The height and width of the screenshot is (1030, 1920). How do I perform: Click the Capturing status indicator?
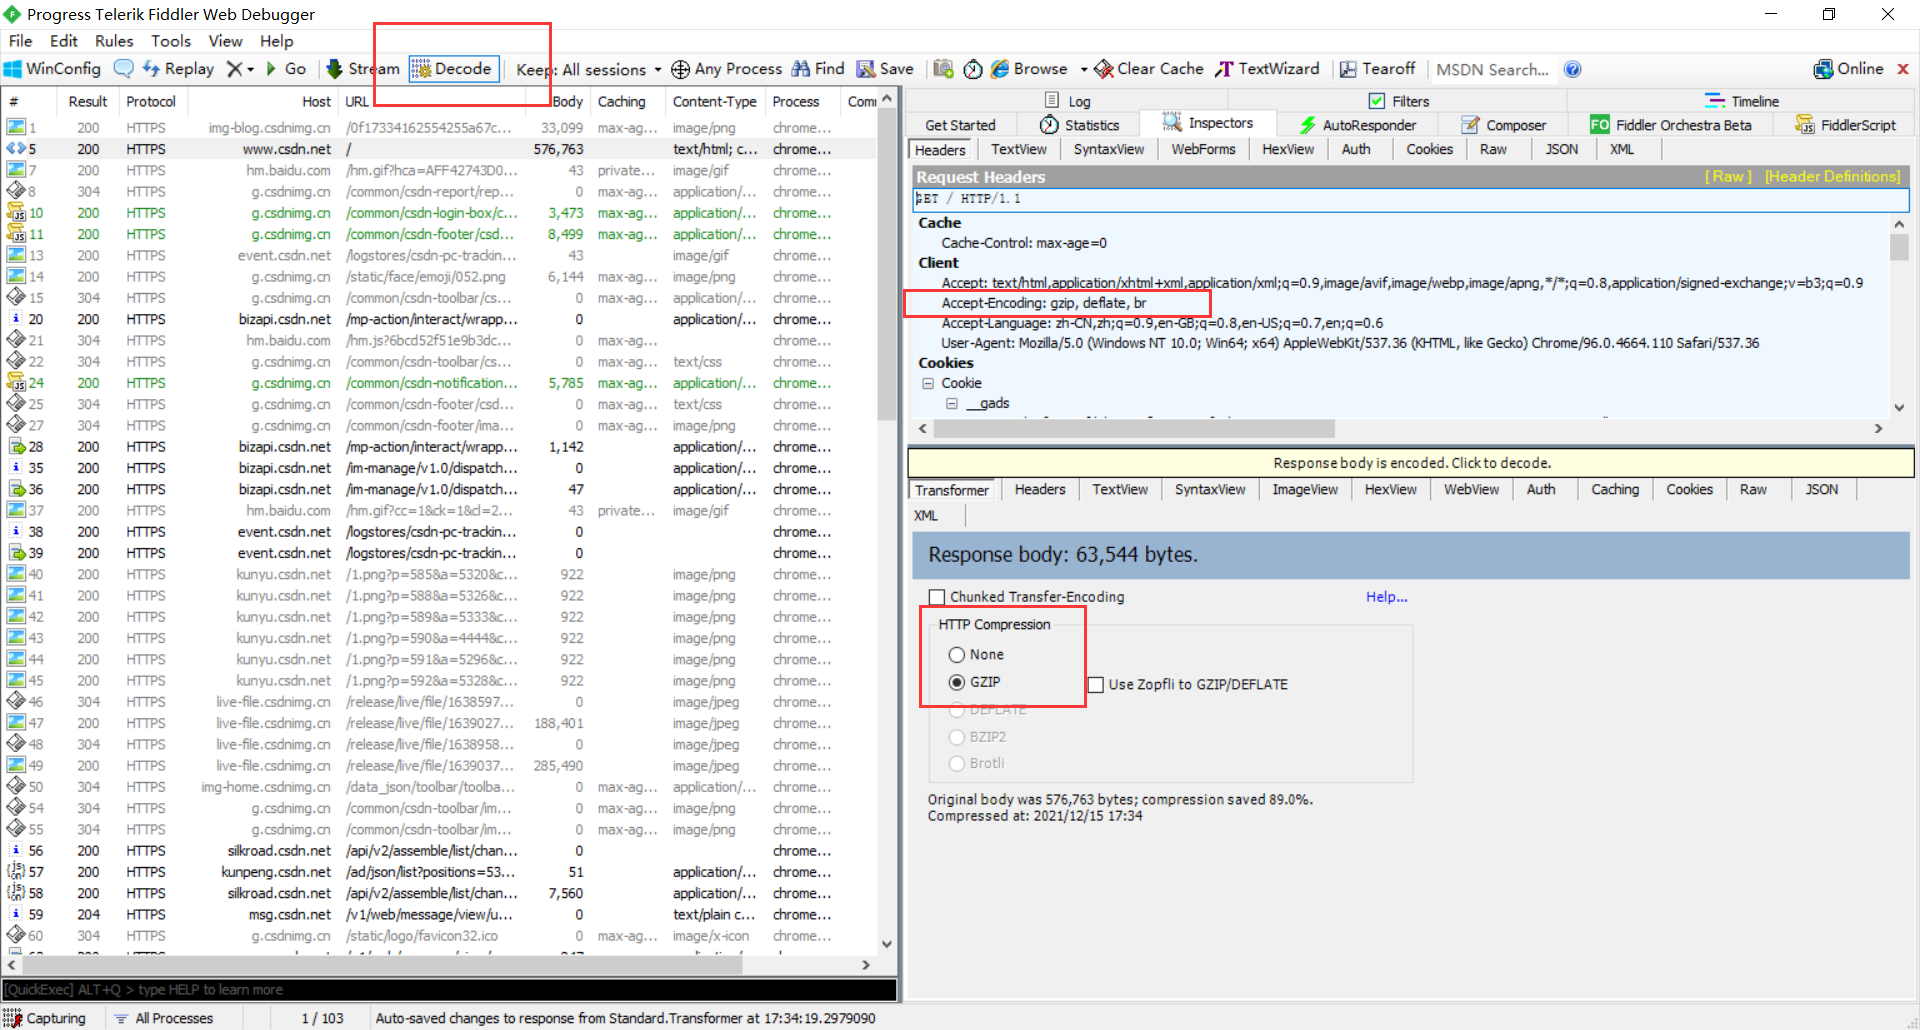(45, 1018)
